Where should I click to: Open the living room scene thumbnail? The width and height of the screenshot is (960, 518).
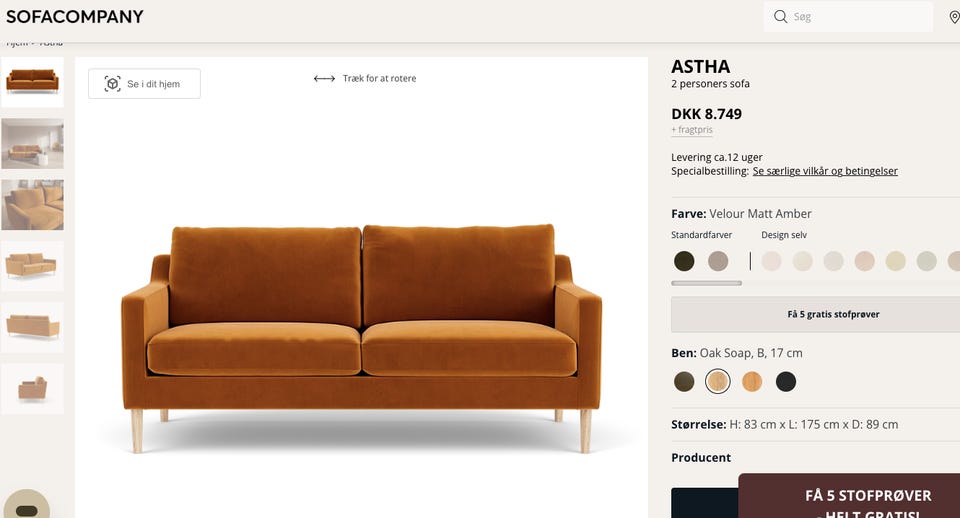coord(32,144)
